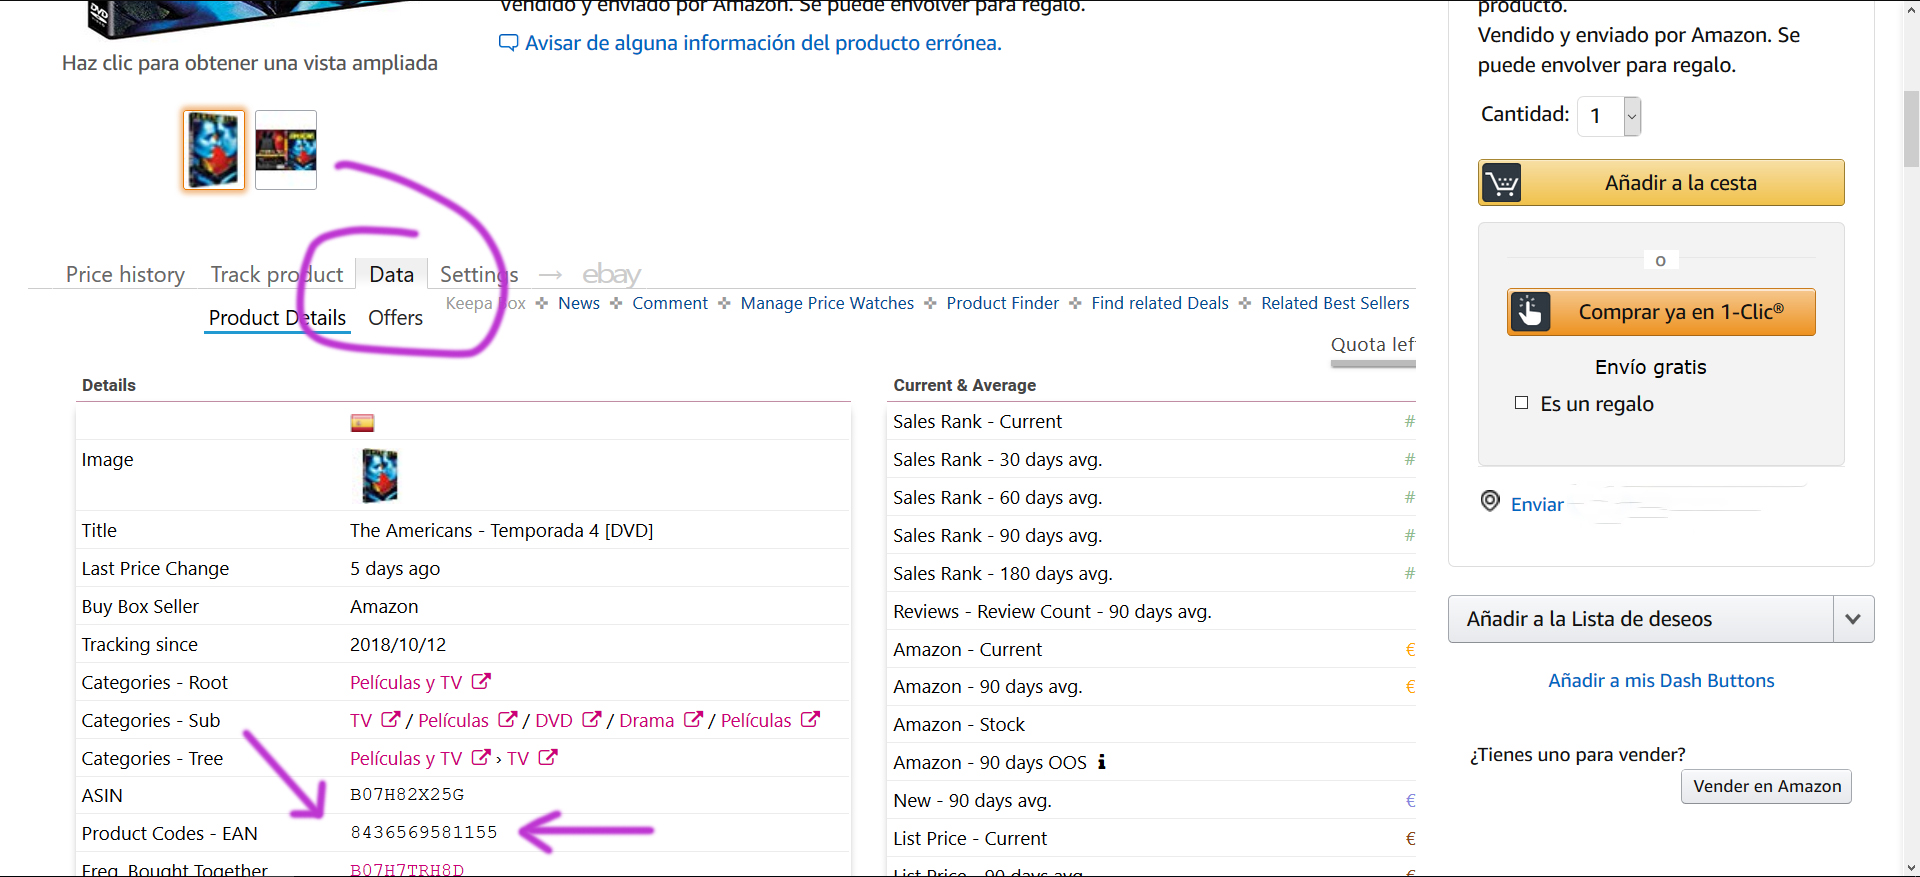Click the Tracking since date 2018/10/12
Screen dimensions: 1920x877
[398, 645]
